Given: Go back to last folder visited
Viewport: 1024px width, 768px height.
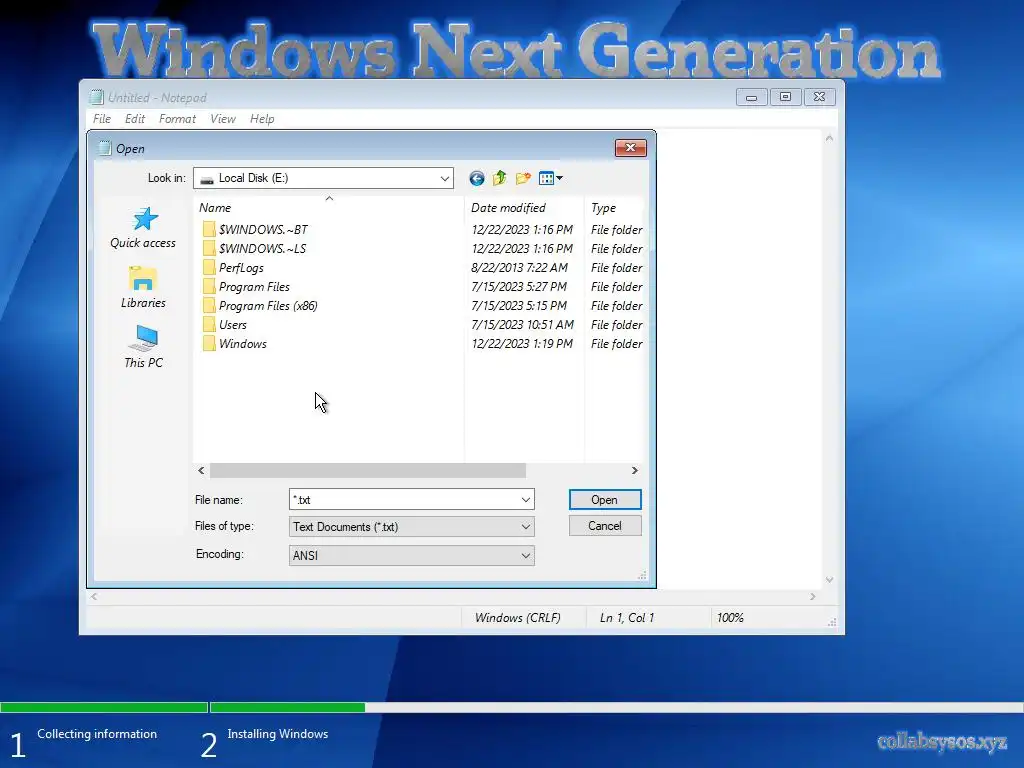Looking at the screenshot, I should [477, 178].
